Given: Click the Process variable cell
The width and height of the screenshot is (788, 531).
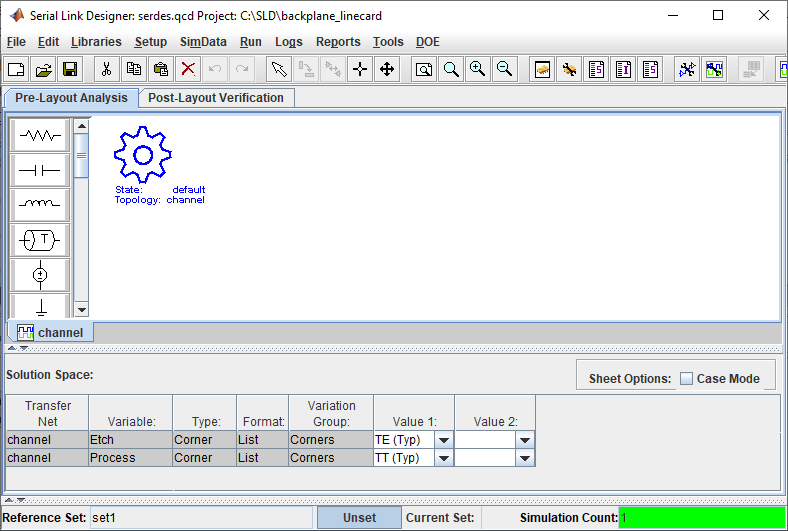Looking at the screenshot, I should pyautogui.click(x=130, y=458).
